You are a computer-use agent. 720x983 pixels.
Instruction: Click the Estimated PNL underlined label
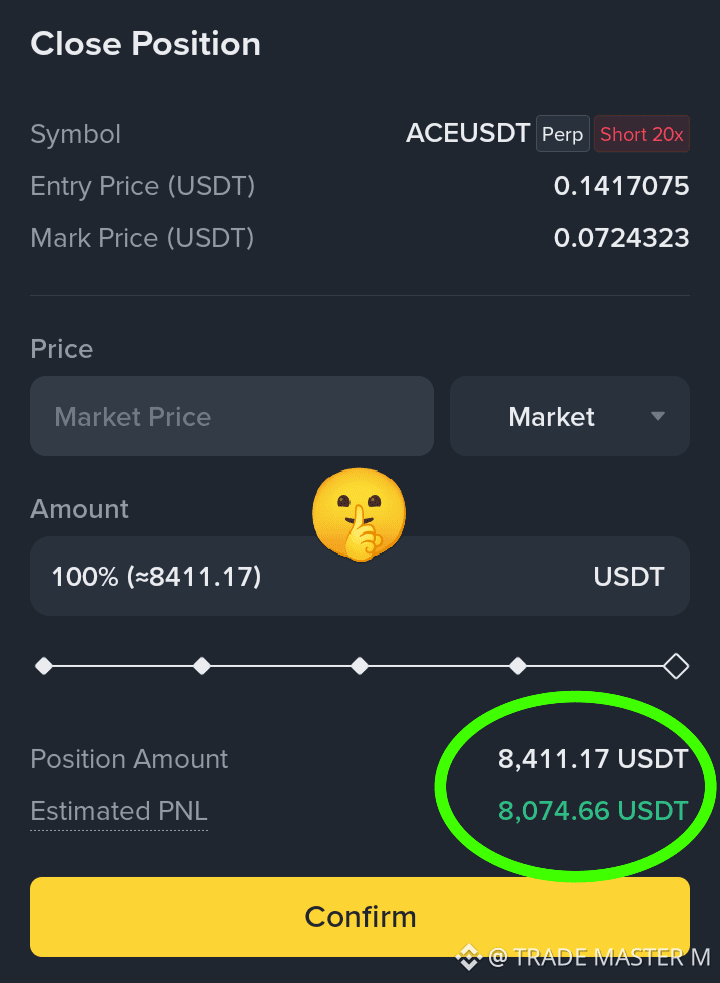point(119,811)
